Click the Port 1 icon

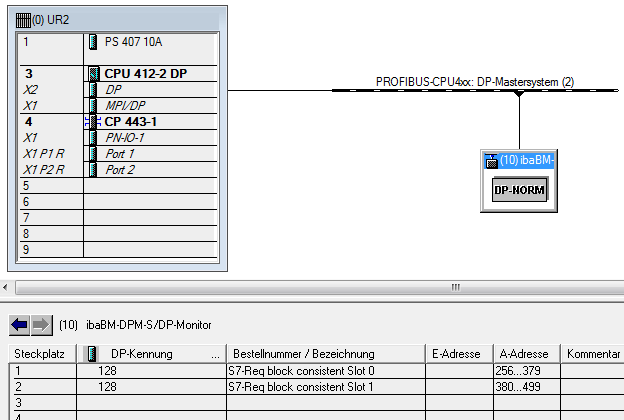93,154
